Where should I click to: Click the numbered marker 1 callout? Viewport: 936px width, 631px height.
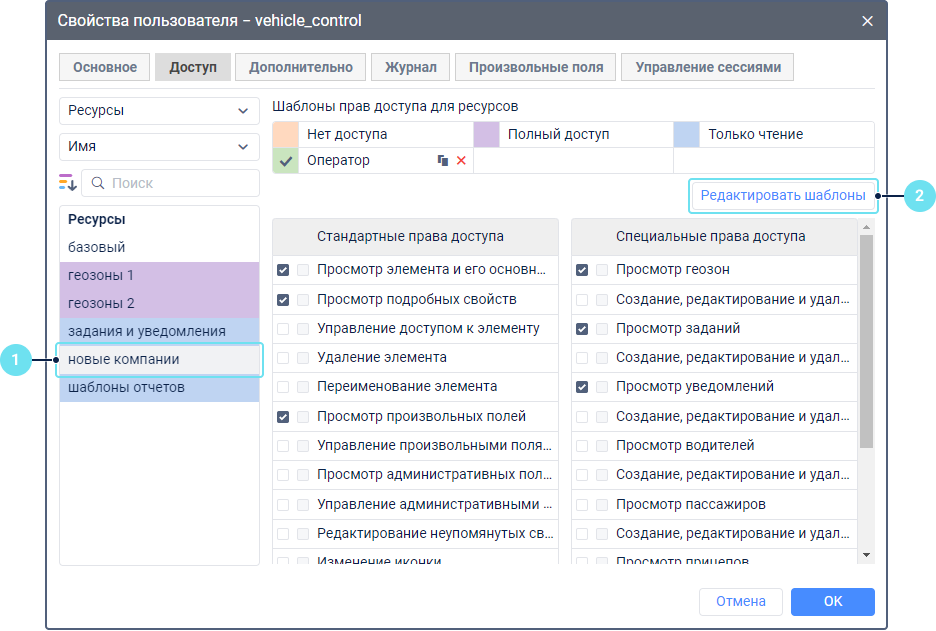pos(15,359)
